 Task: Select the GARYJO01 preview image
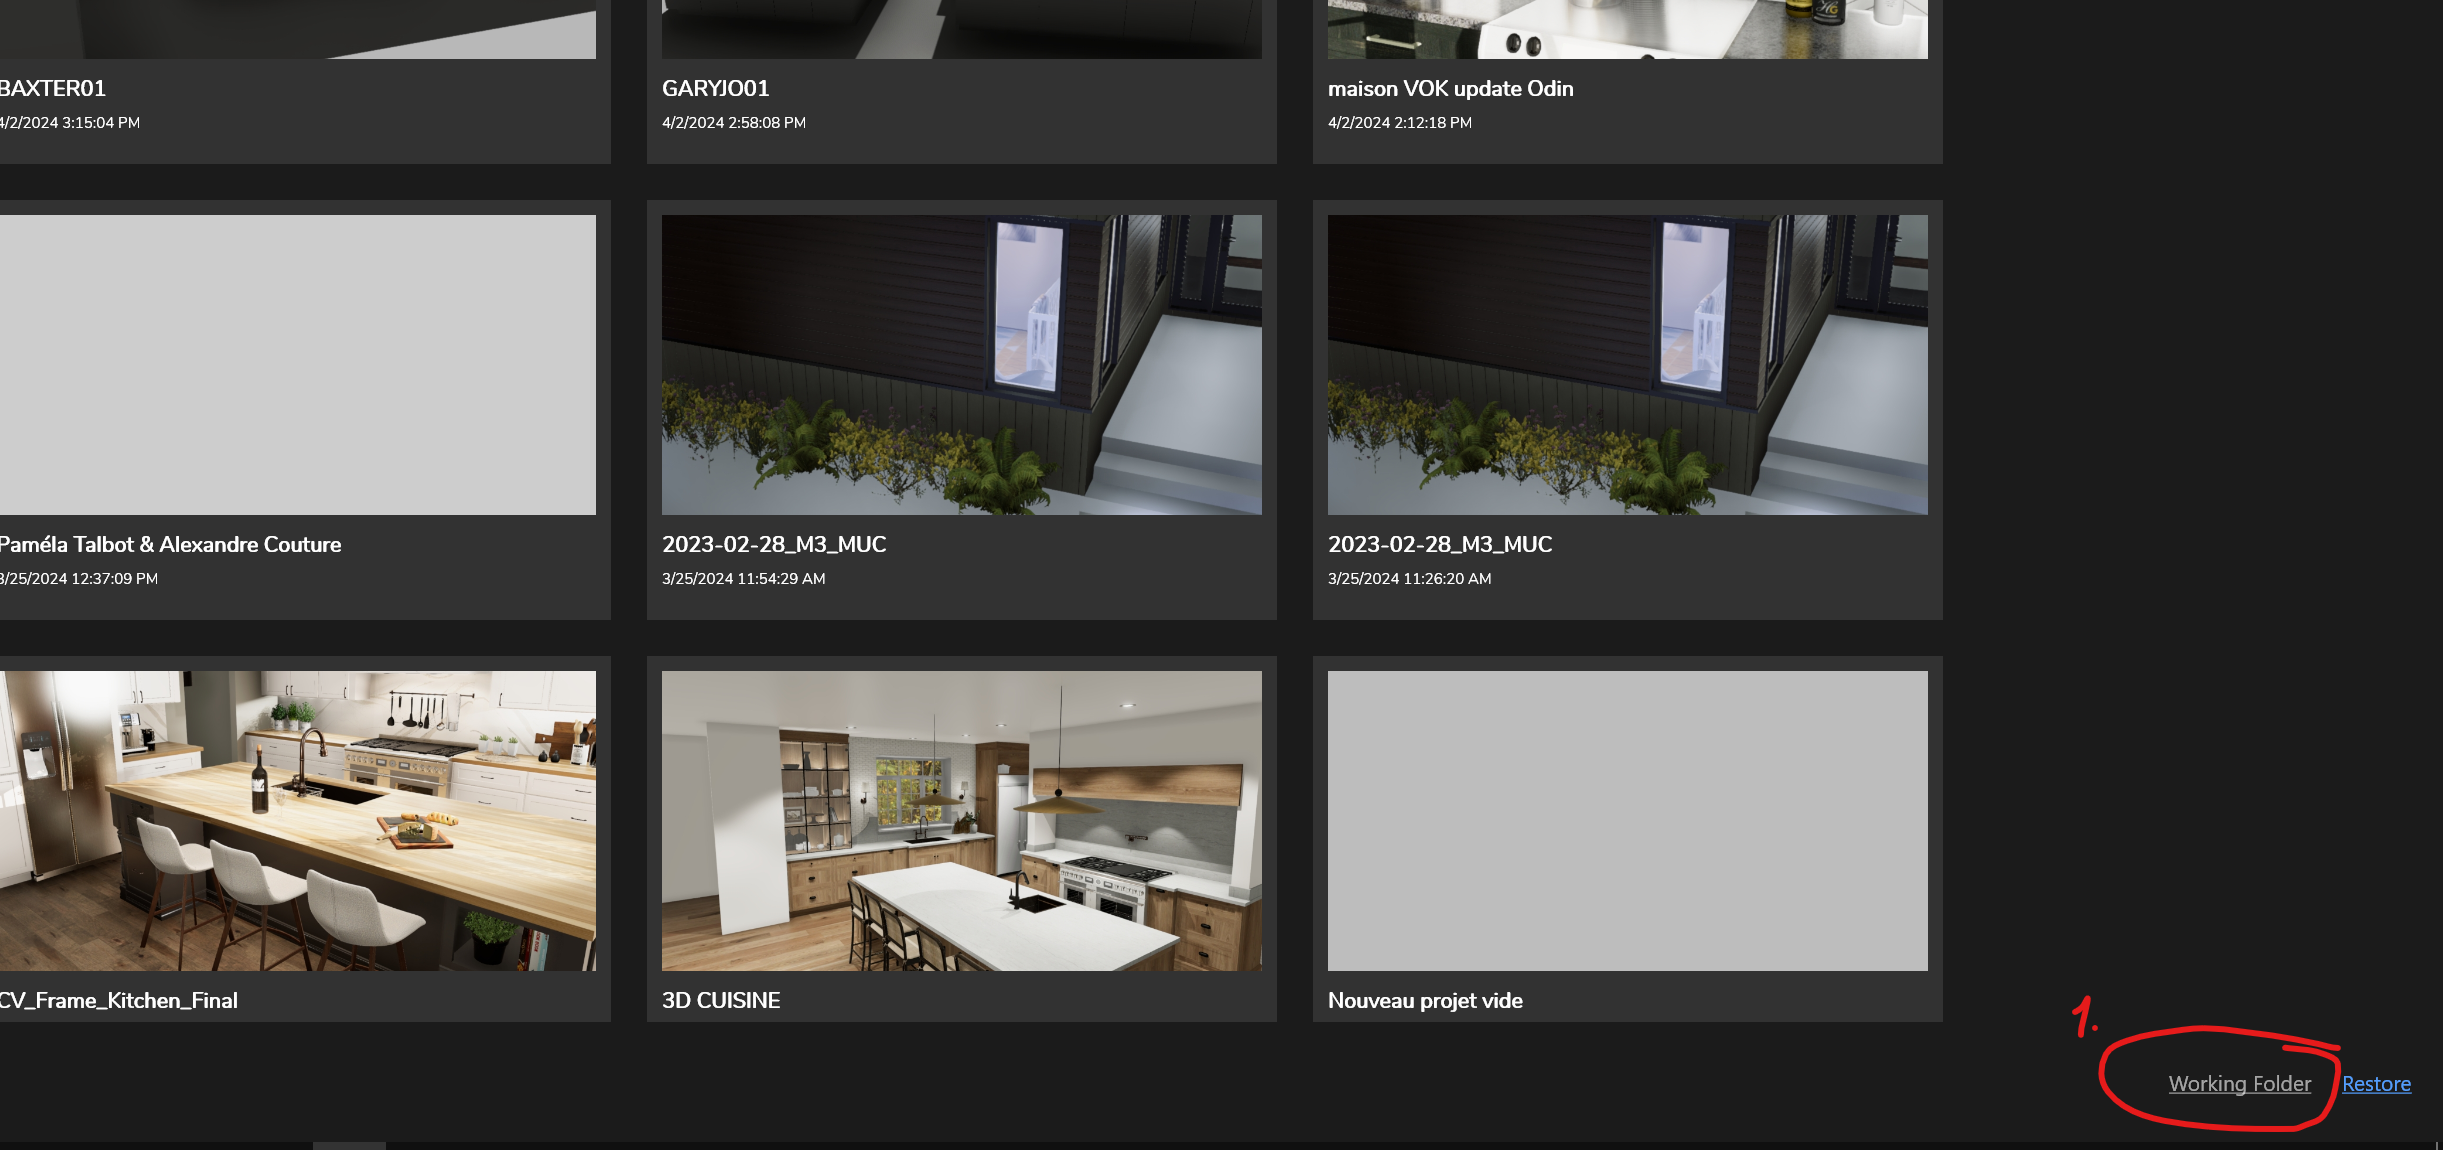961,28
